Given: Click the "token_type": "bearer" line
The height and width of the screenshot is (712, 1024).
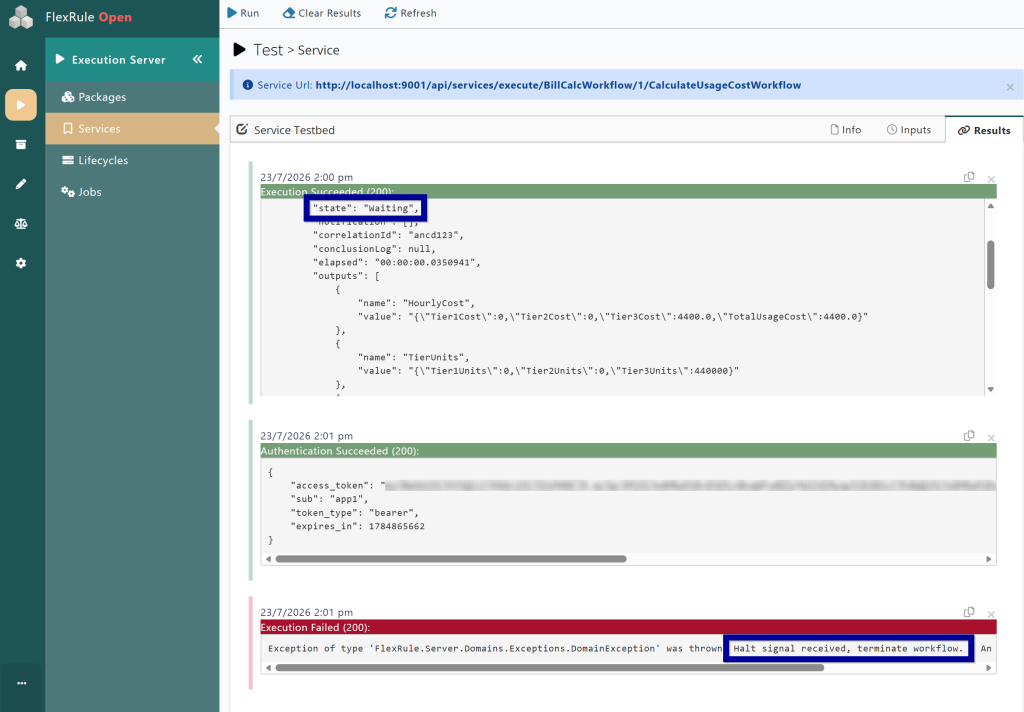Looking at the screenshot, I should [355, 513].
